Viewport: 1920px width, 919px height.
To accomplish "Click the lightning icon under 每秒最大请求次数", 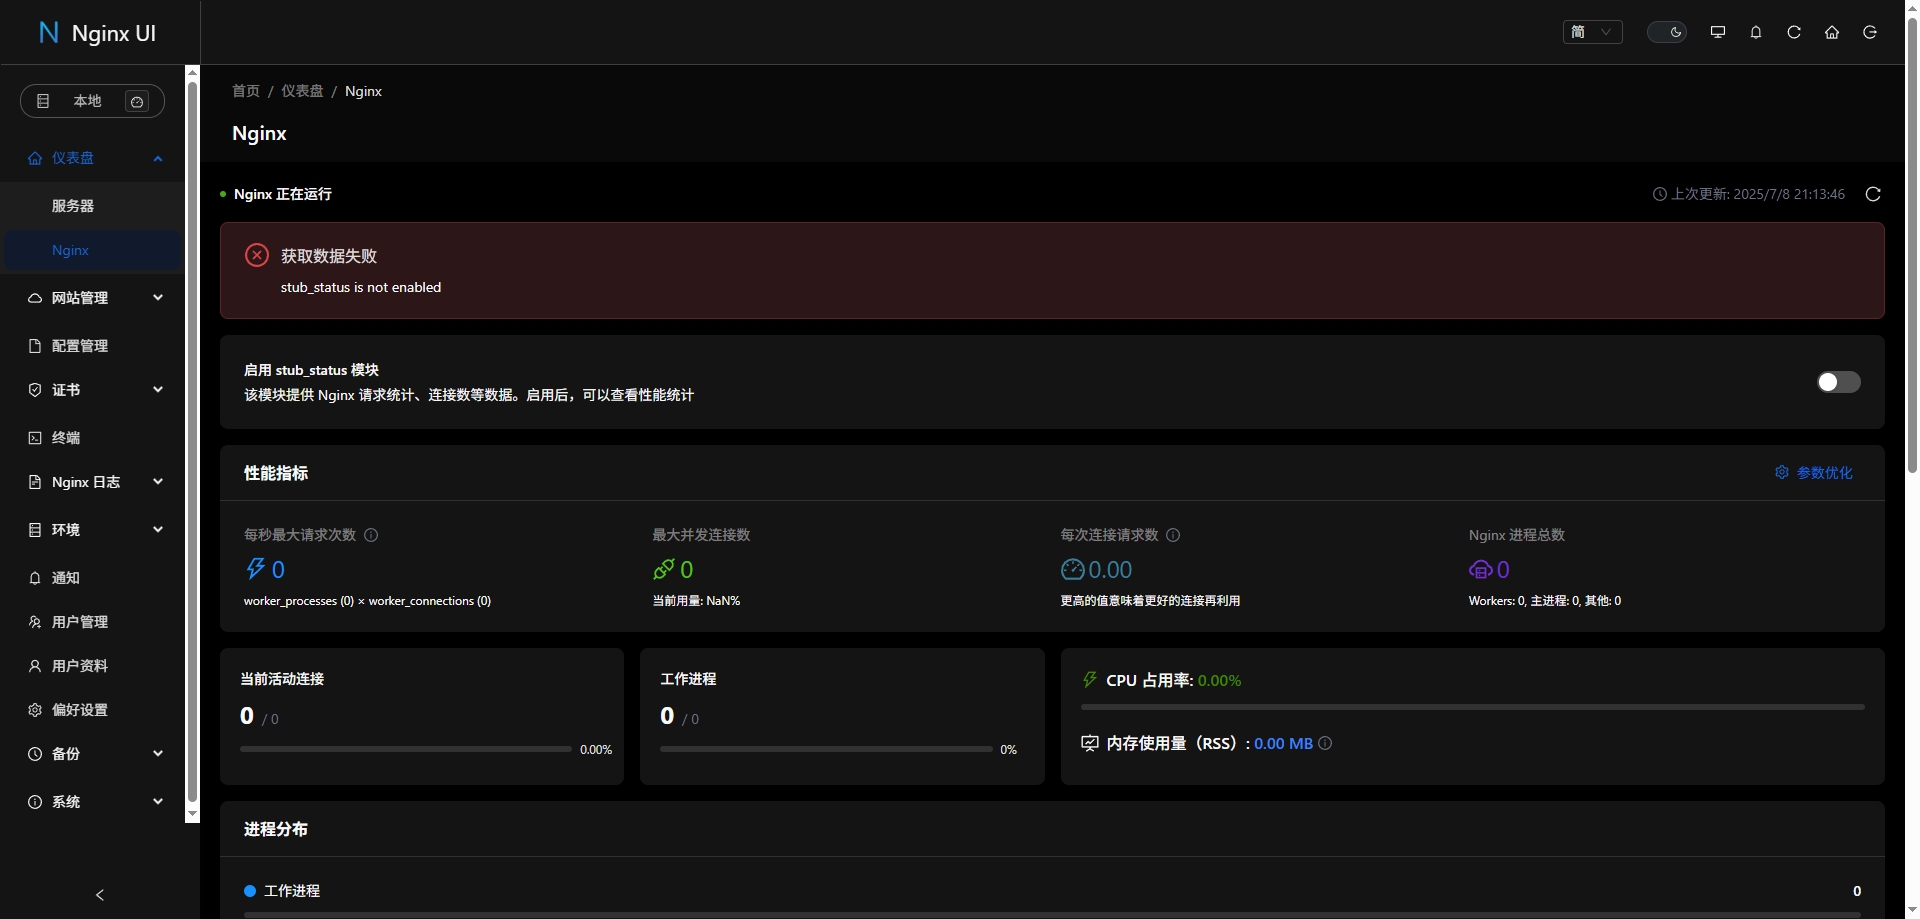I will (x=255, y=569).
